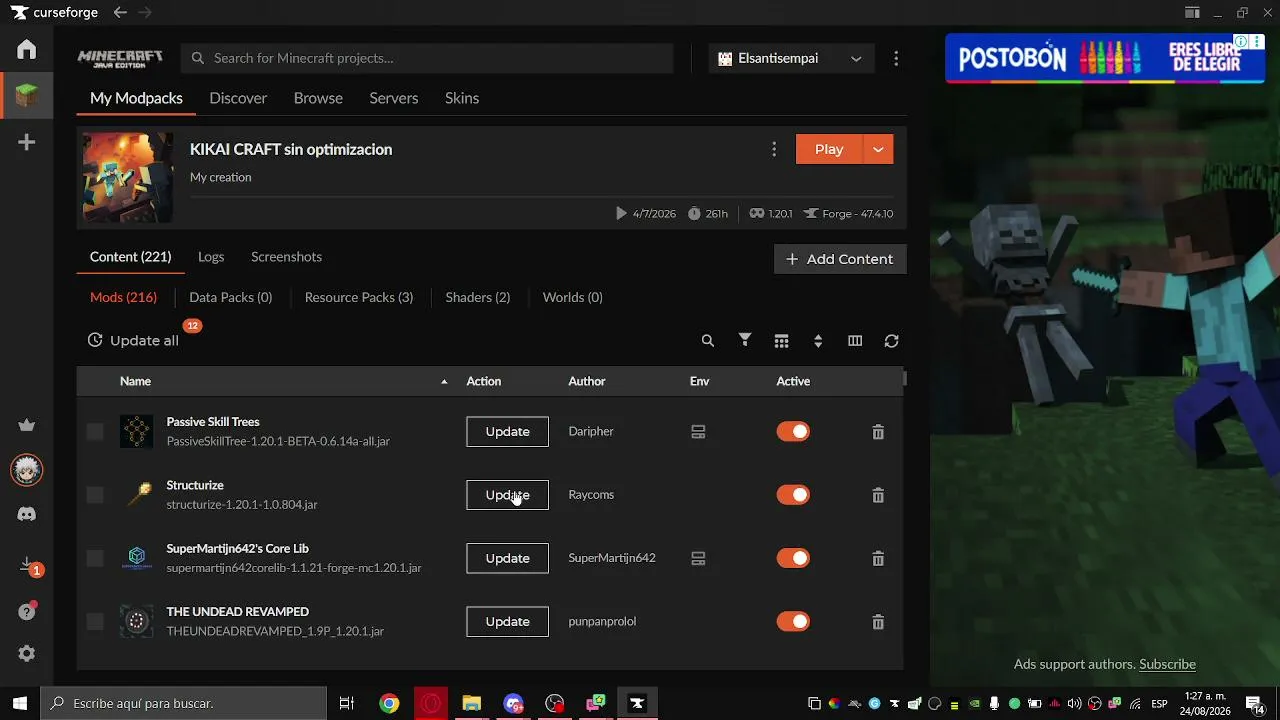Open the CurseForge layout icon in title bar
Image resolution: width=1280 pixels, height=720 pixels.
pos(1192,12)
